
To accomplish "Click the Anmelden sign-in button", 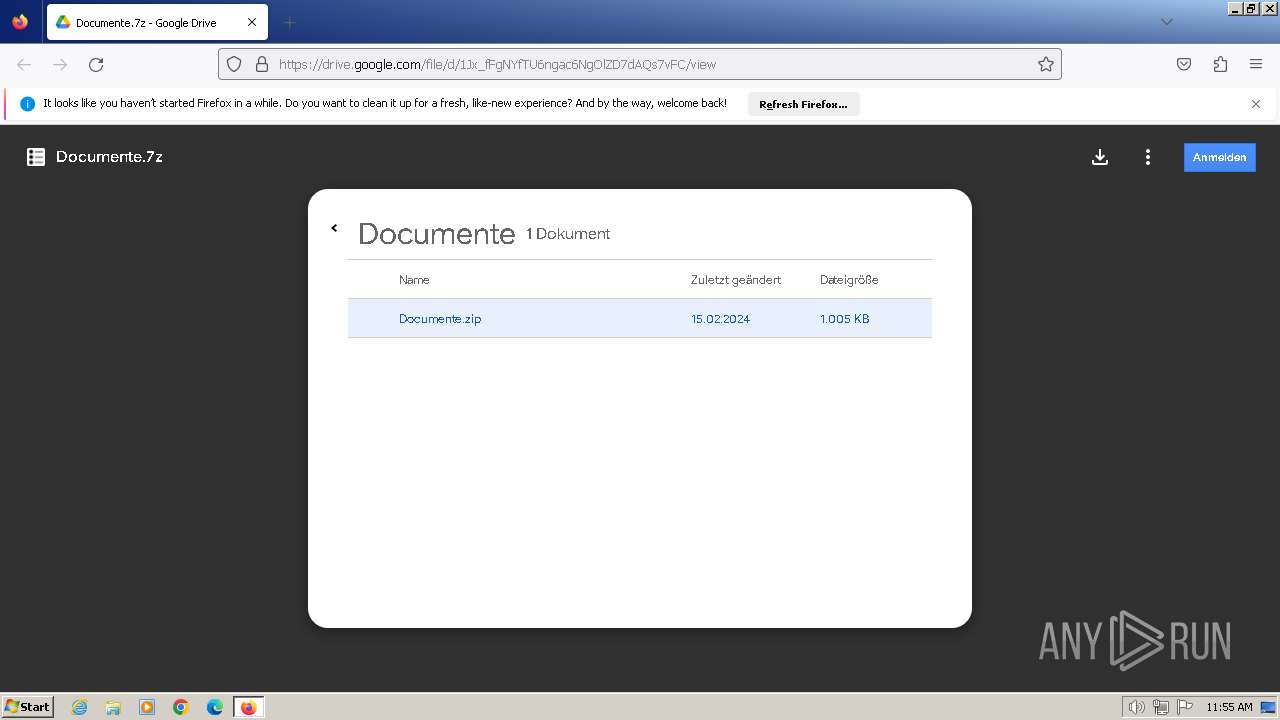I will pos(1219,157).
